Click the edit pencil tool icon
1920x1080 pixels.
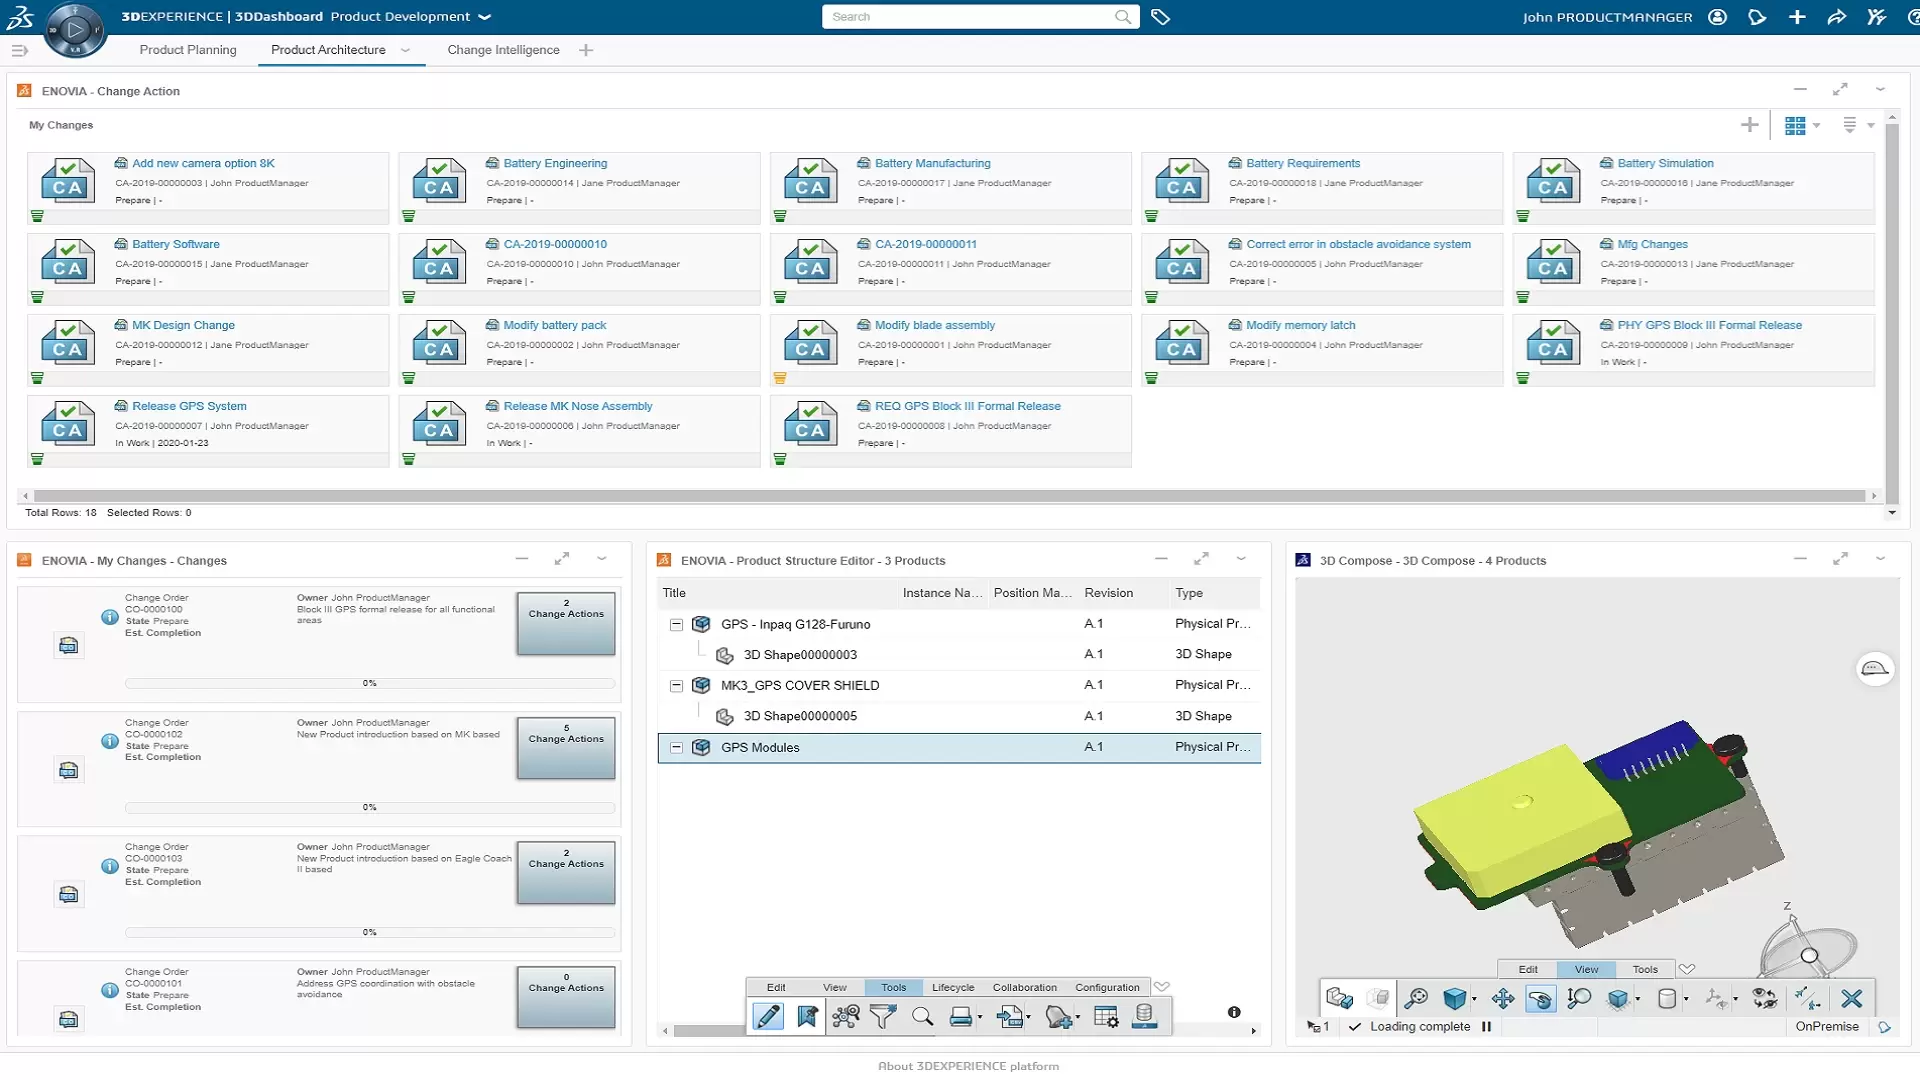tap(767, 1017)
